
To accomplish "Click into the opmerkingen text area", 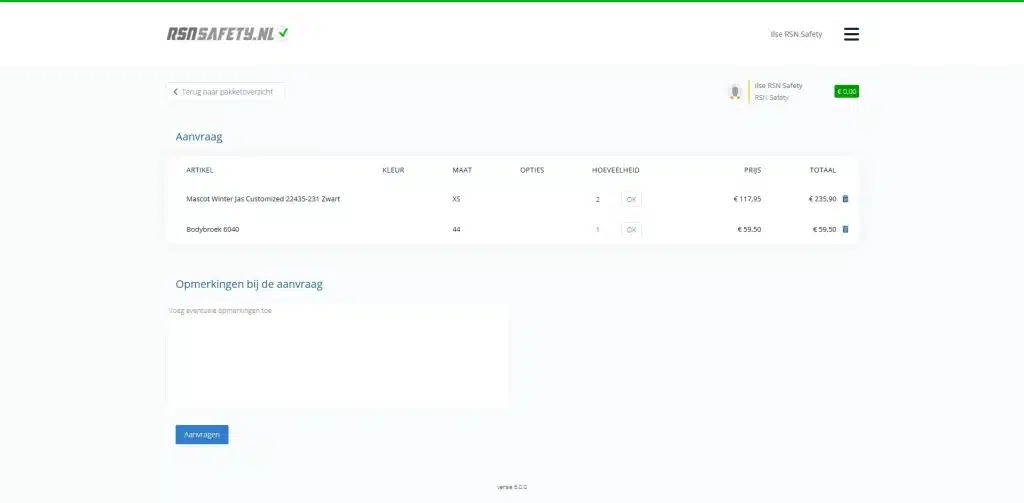I will [x=337, y=355].
